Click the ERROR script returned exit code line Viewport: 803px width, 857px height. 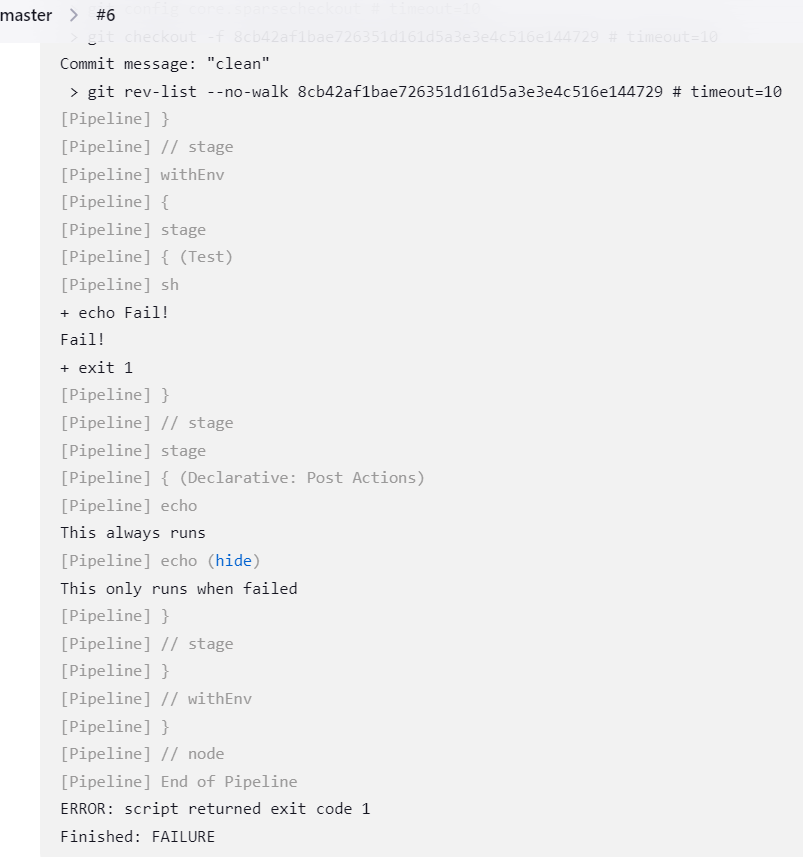[x=215, y=809]
